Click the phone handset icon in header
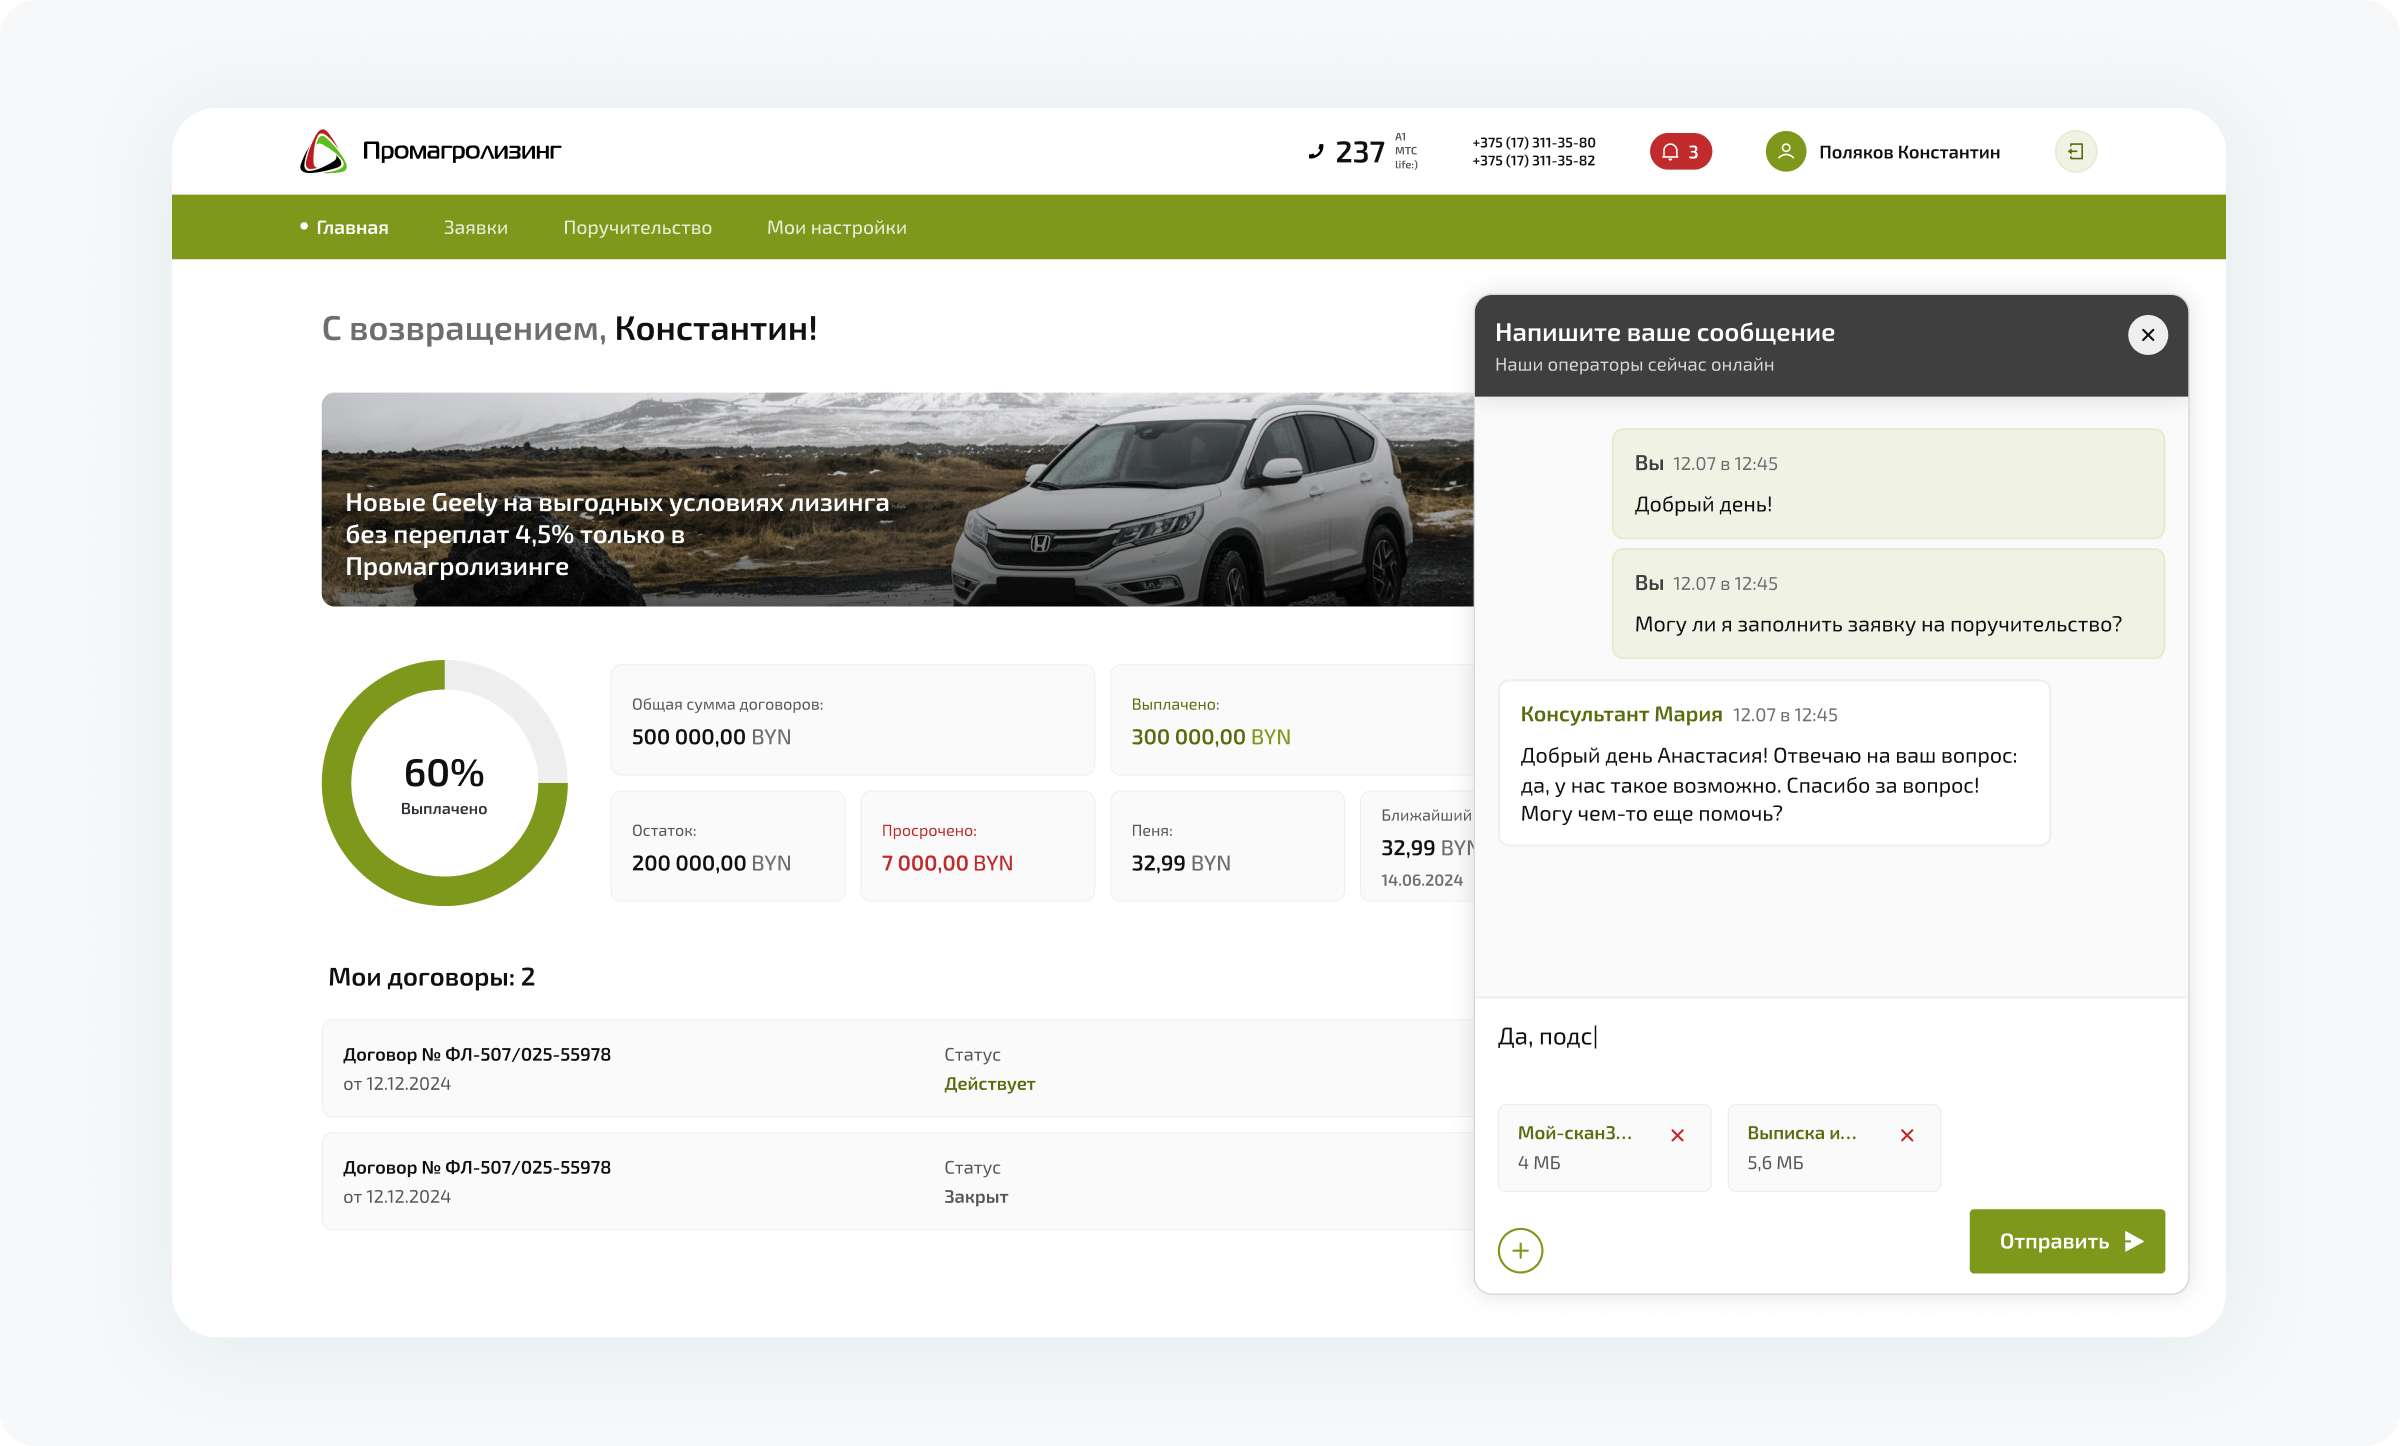Viewport: 2400px width, 1446px height. point(1318,151)
